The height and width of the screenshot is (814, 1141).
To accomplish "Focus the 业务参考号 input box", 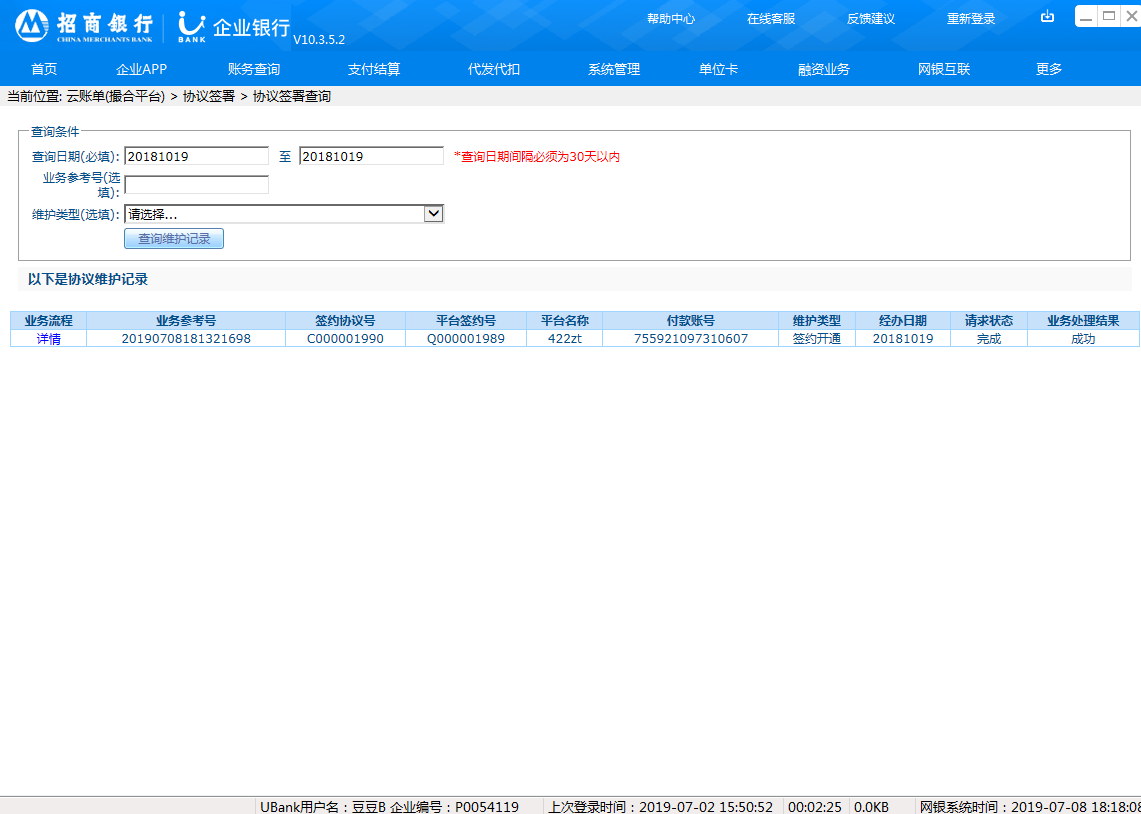I will pos(196,185).
